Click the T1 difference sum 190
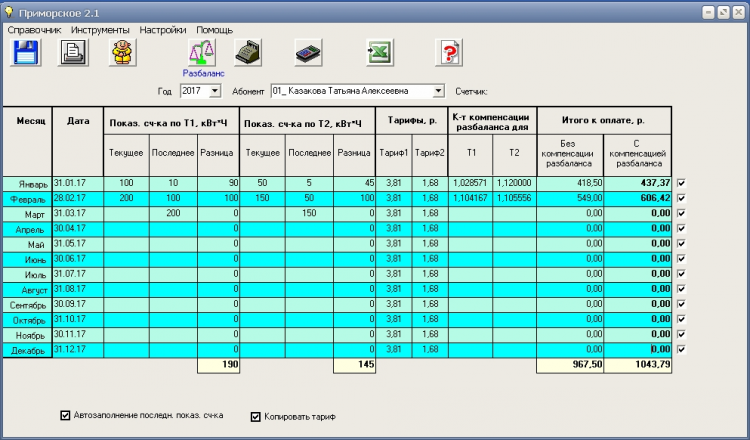Screen dimensions: 750x440 218,365
